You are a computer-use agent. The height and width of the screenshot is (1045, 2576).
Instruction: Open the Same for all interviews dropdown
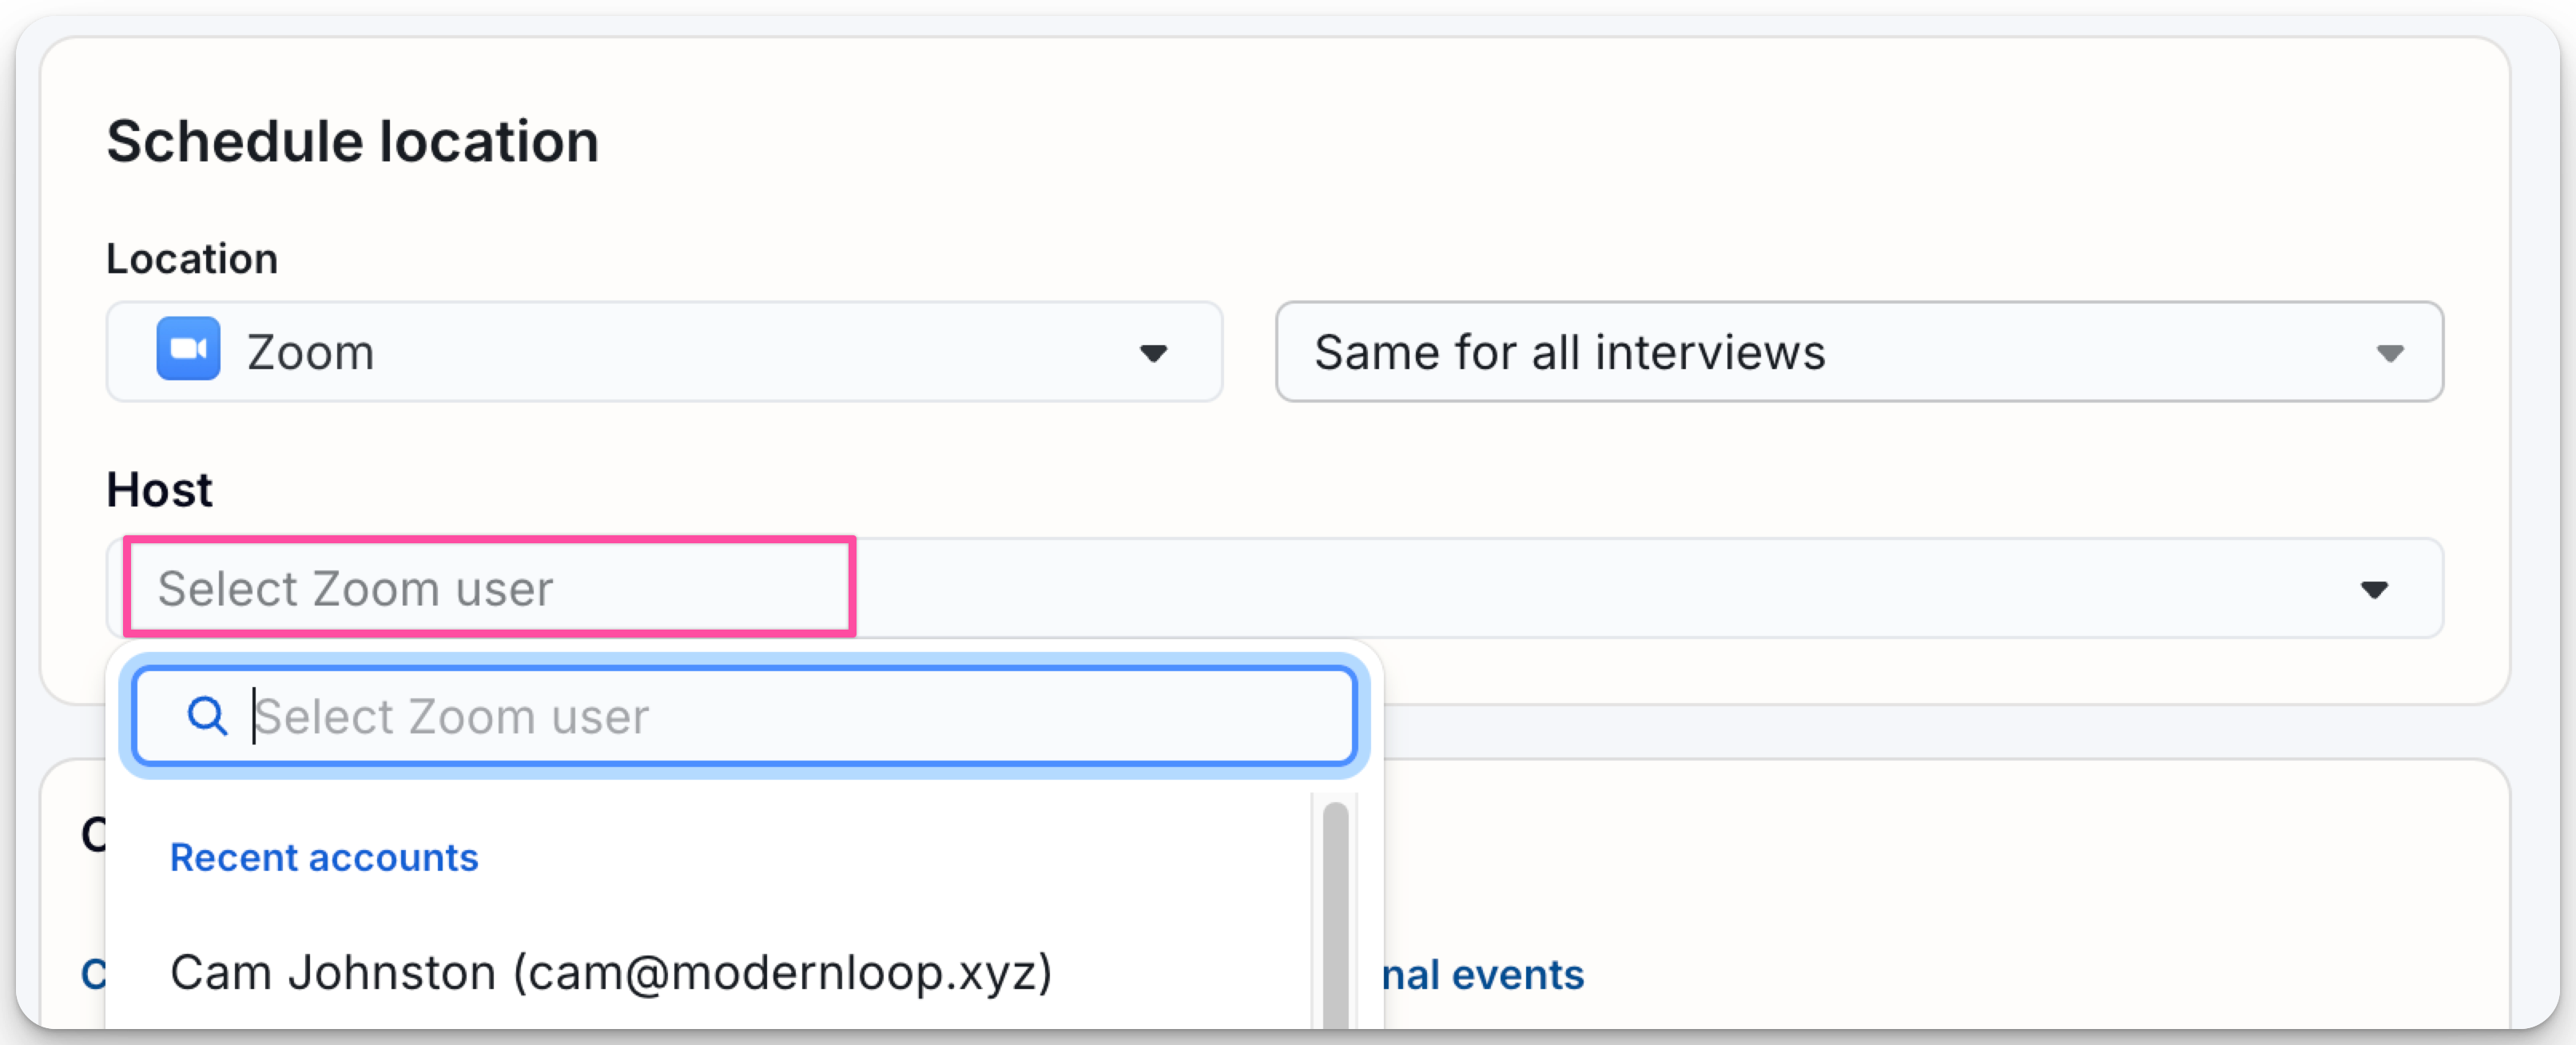click(x=1859, y=352)
